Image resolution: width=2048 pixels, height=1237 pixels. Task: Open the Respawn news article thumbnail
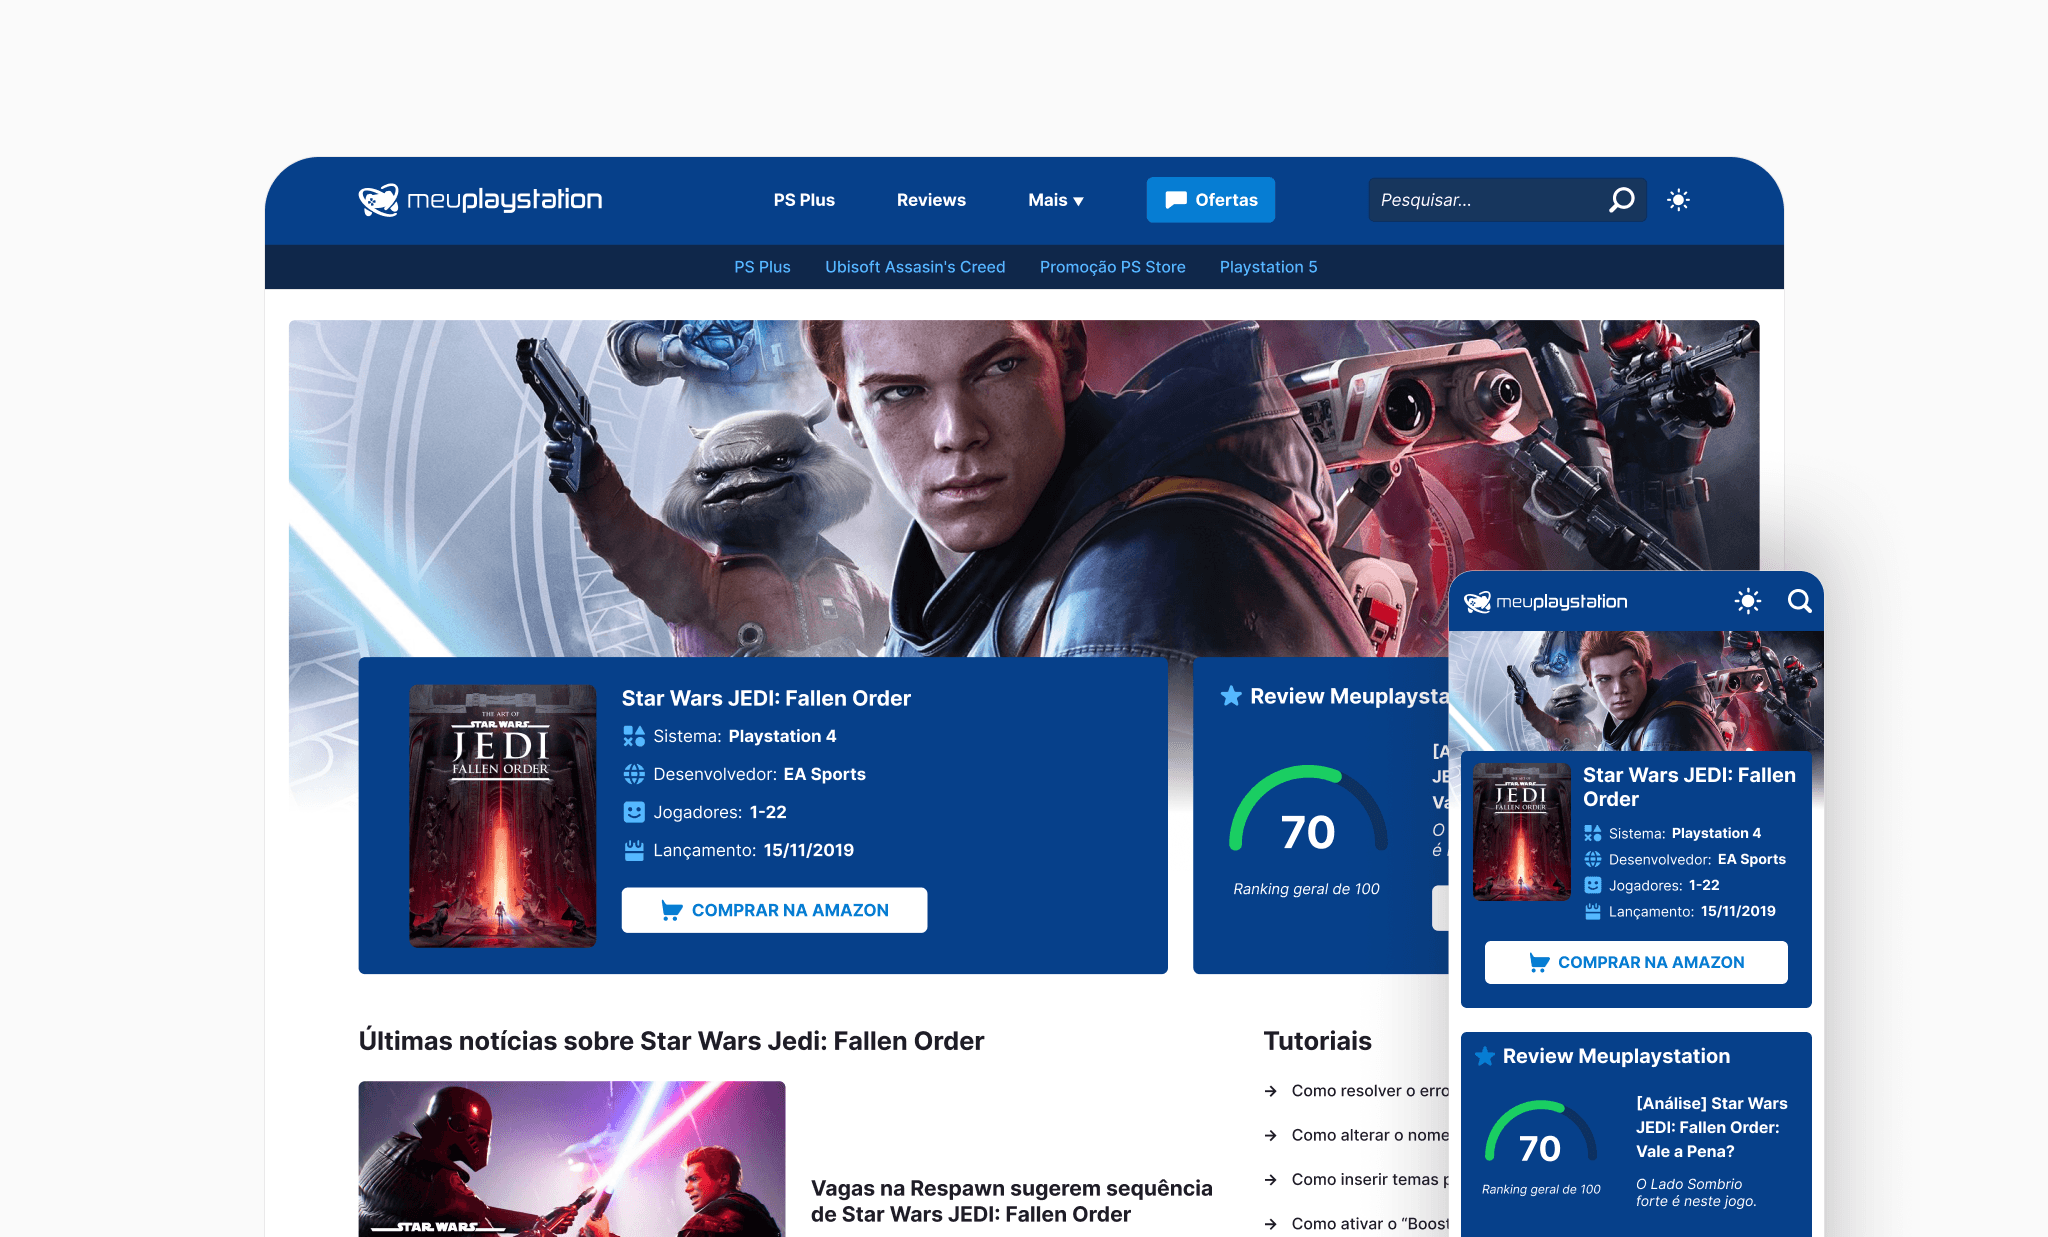[x=572, y=1159]
